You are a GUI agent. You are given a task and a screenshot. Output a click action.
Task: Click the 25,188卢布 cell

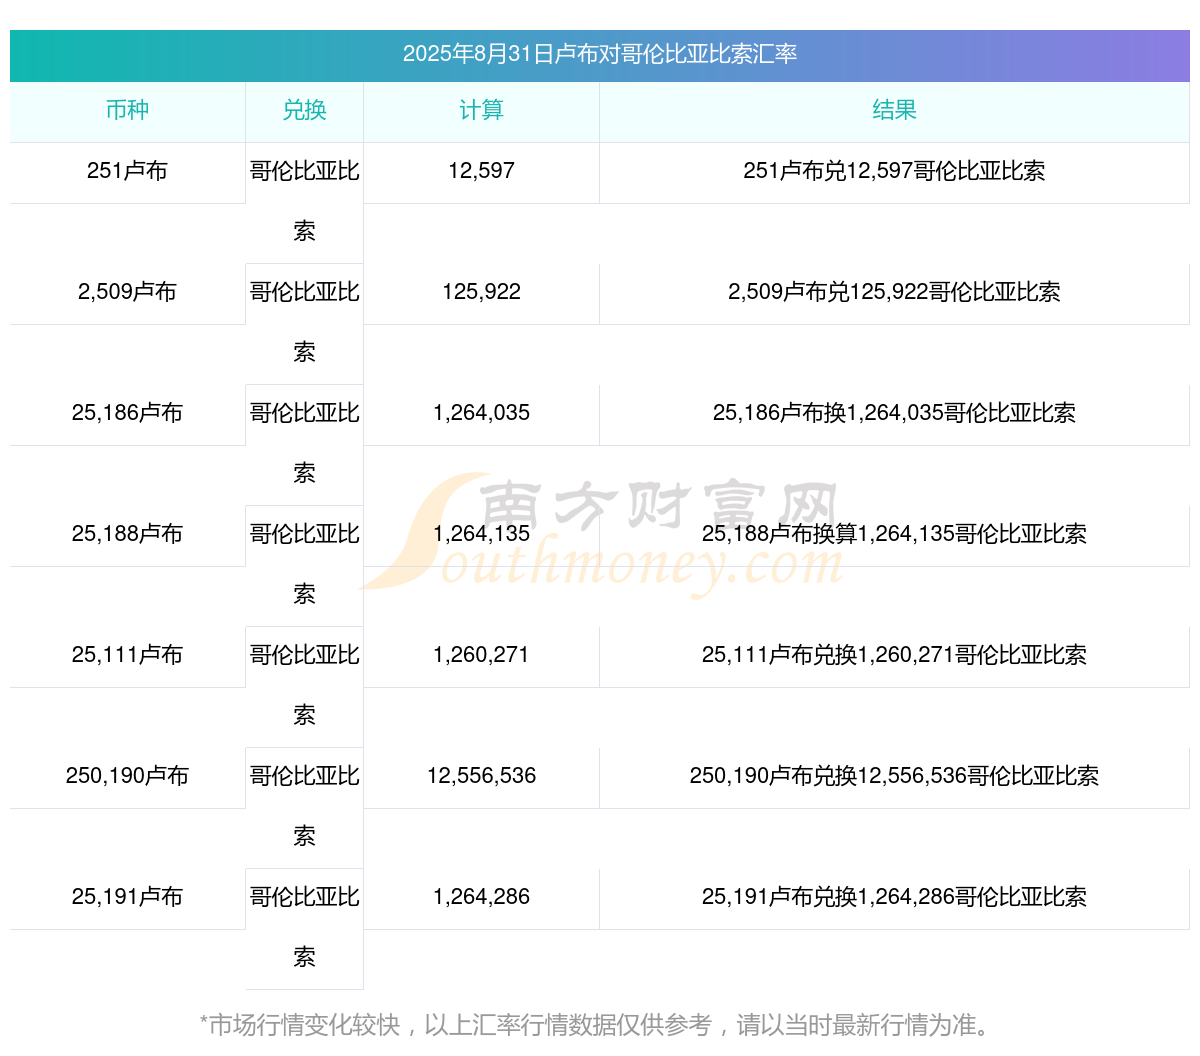(x=127, y=535)
